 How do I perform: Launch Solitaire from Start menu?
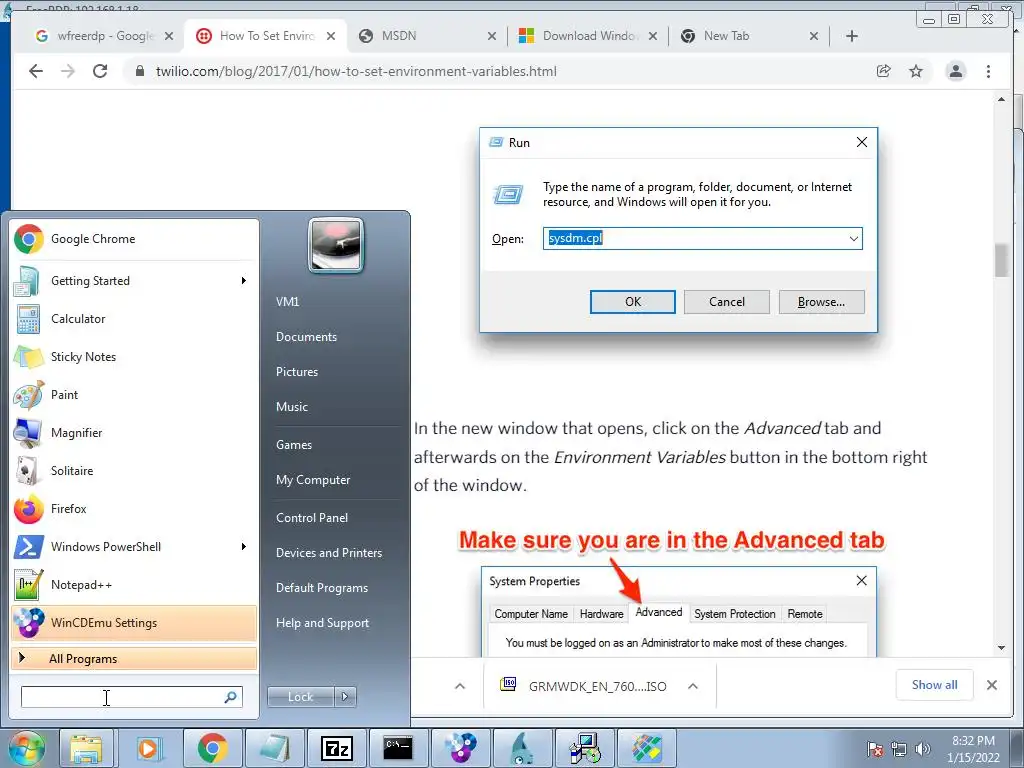point(134,470)
